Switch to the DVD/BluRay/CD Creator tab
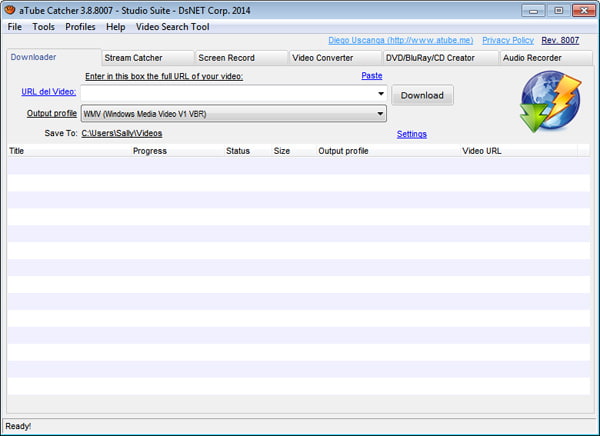 440,58
